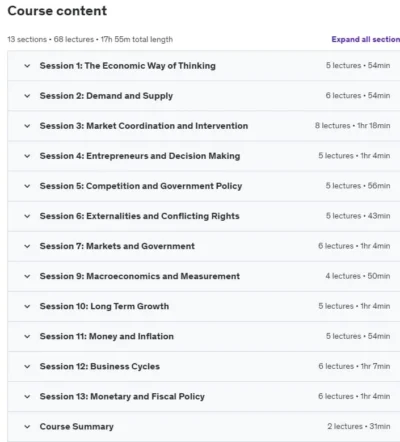
Task: Expand the Course Summary chevron
Action: (x=27, y=427)
